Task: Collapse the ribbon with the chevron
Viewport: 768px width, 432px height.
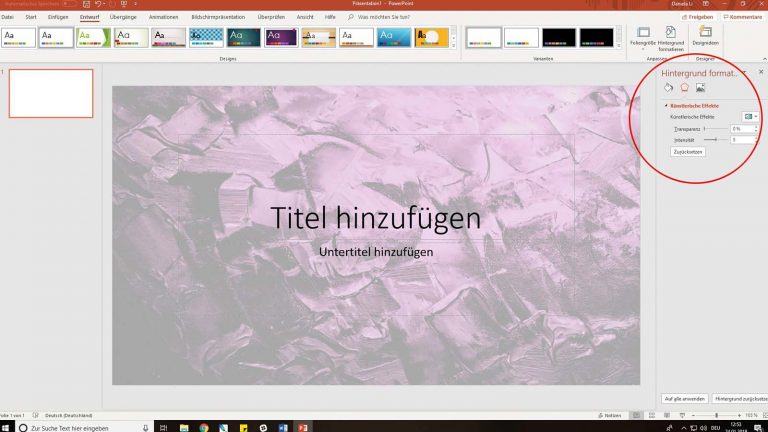Action: pyautogui.click(x=765, y=59)
